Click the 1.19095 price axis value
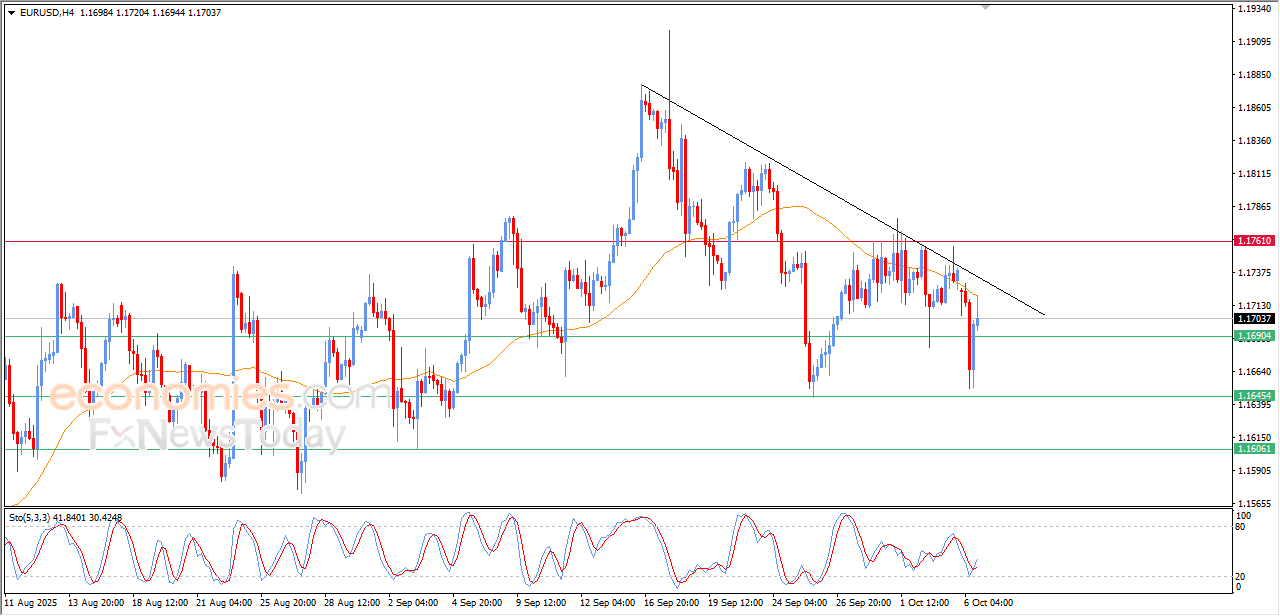 pyautogui.click(x=1254, y=42)
